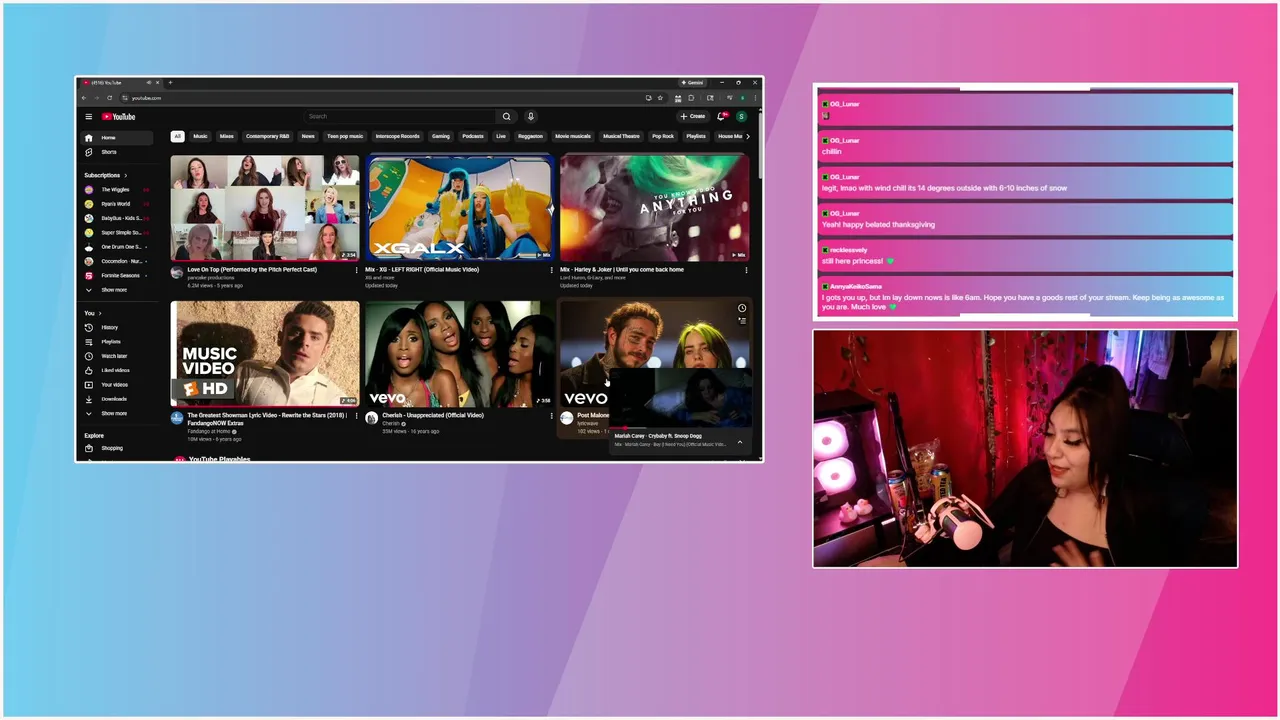The width and height of the screenshot is (1280, 720).
Task: Open the Chrome three-dot menu
Action: (x=755, y=98)
